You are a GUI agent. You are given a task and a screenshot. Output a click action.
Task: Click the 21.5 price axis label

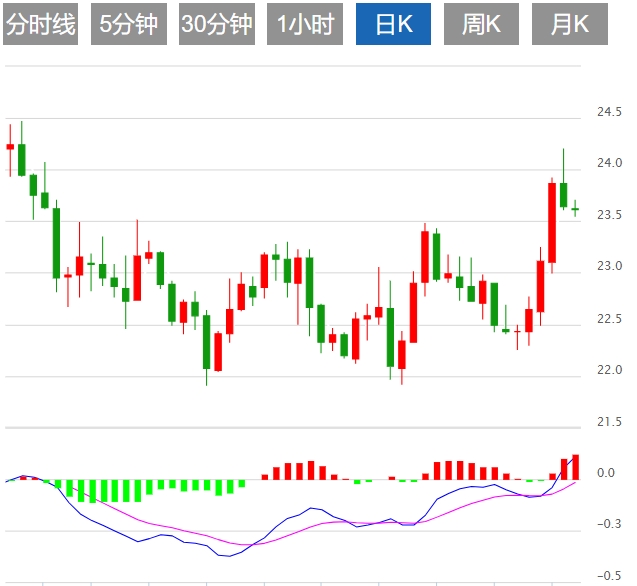(609, 422)
